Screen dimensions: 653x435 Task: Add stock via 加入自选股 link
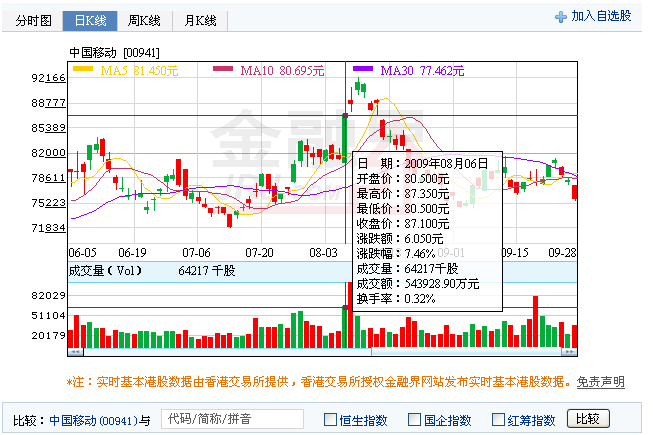pos(601,16)
